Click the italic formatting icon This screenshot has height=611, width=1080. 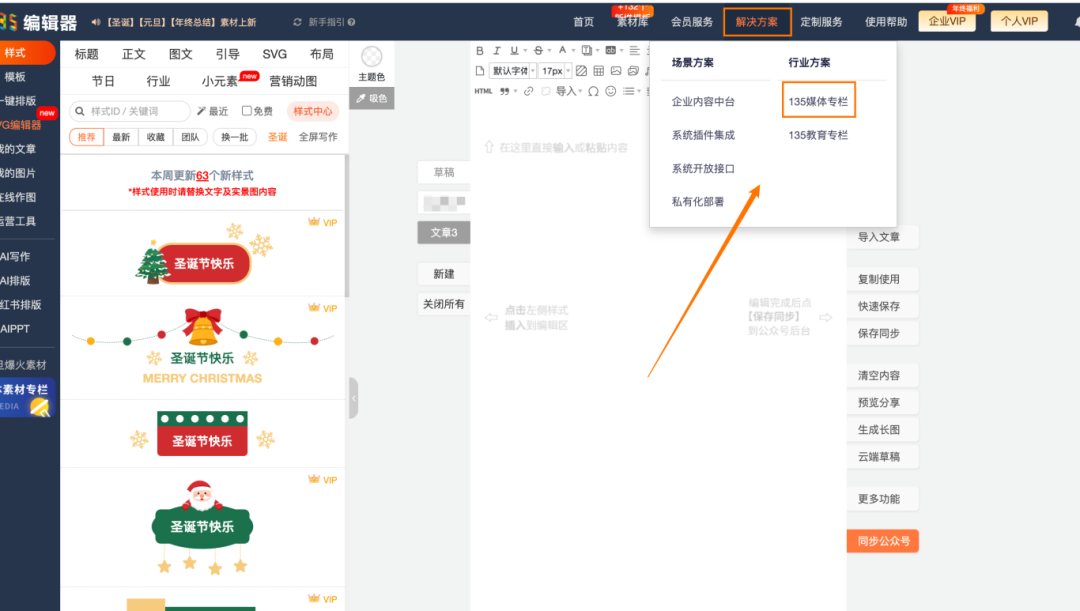pyautogui.click(x=496, y=51)
